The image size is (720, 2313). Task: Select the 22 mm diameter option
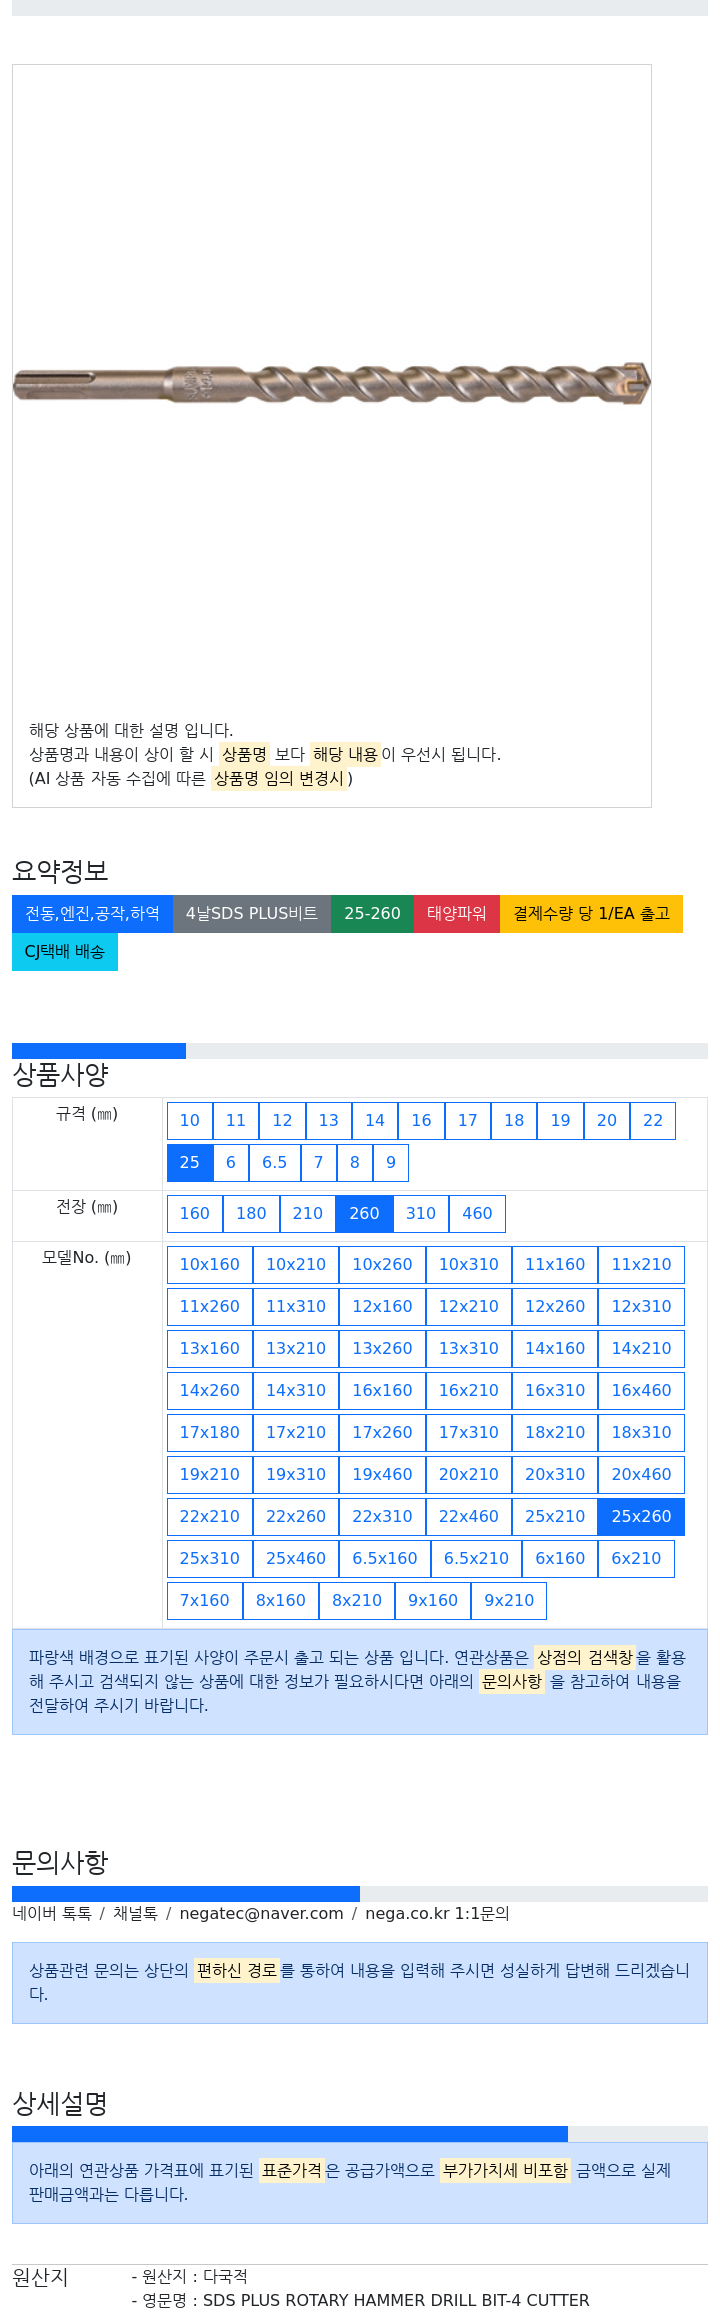[653, 1120]
